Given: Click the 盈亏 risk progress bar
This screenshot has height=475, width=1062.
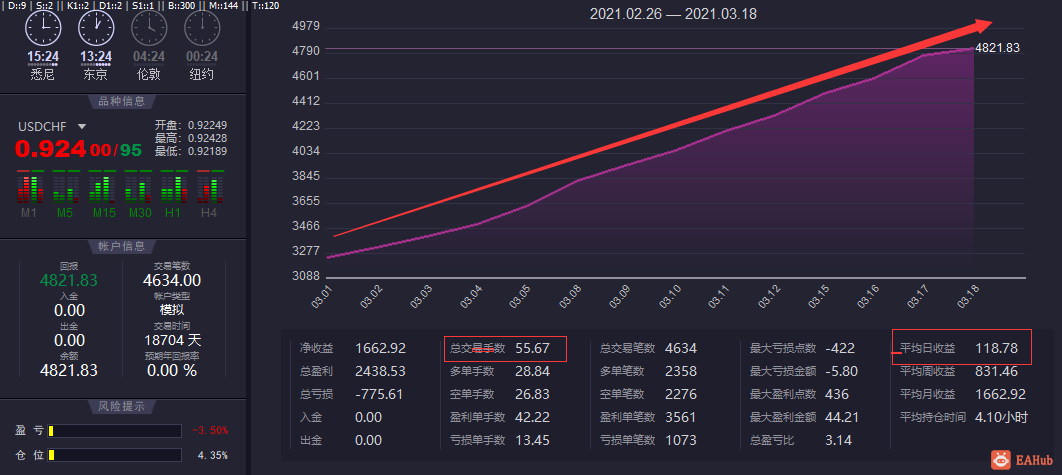Looking at the screenshot, I should click(114, 431).
